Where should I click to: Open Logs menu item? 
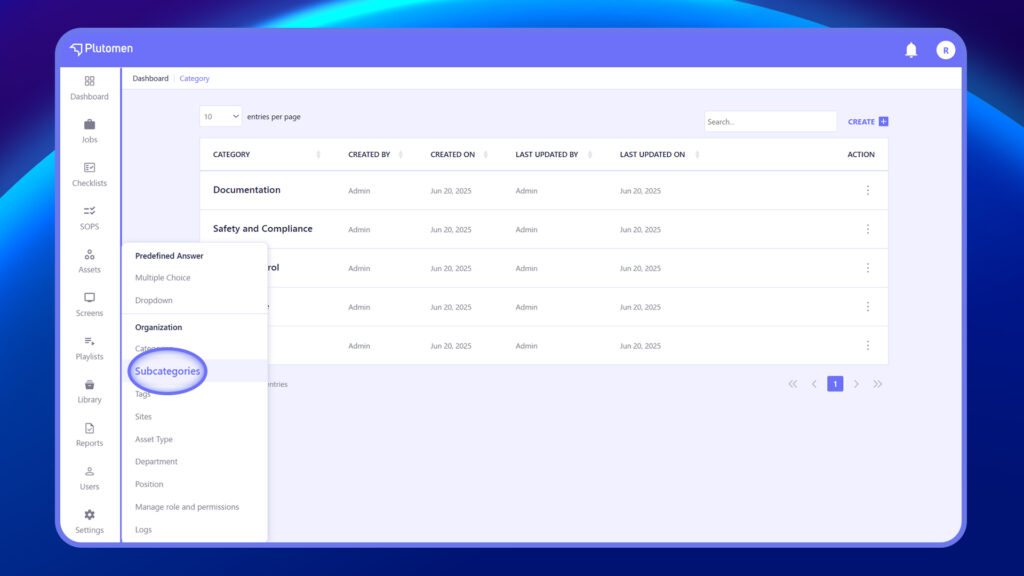coord(143,530)
